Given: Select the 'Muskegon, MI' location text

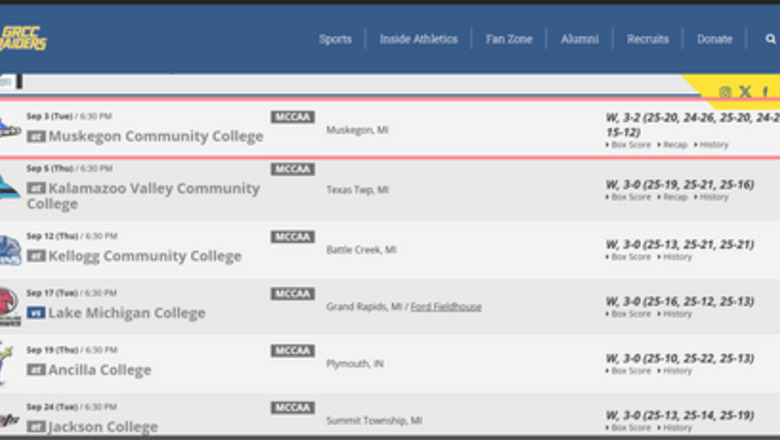Looking at the screenshot, I should click(357, 130).
